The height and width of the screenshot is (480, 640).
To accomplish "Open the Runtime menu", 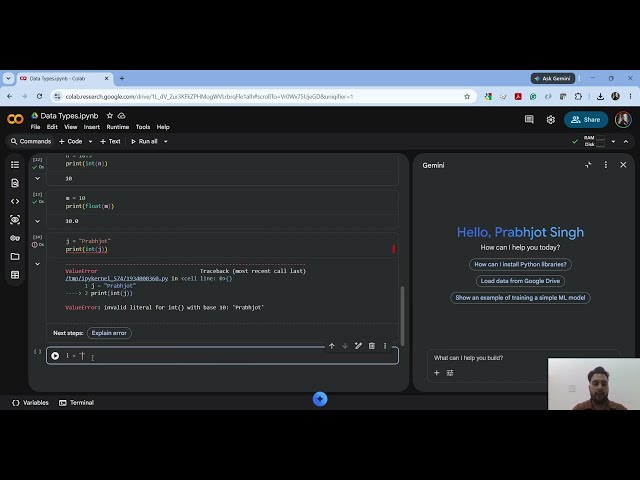I will [118, 127].
